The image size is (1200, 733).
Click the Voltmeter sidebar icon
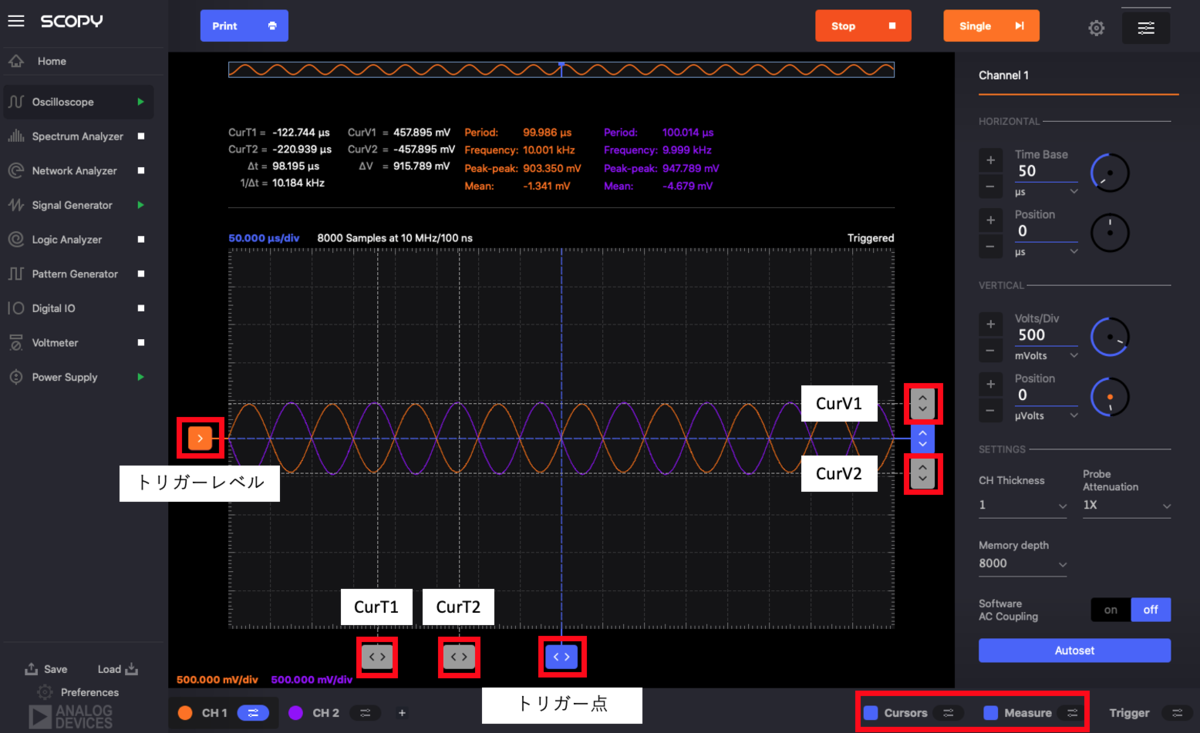click(16, 343)
